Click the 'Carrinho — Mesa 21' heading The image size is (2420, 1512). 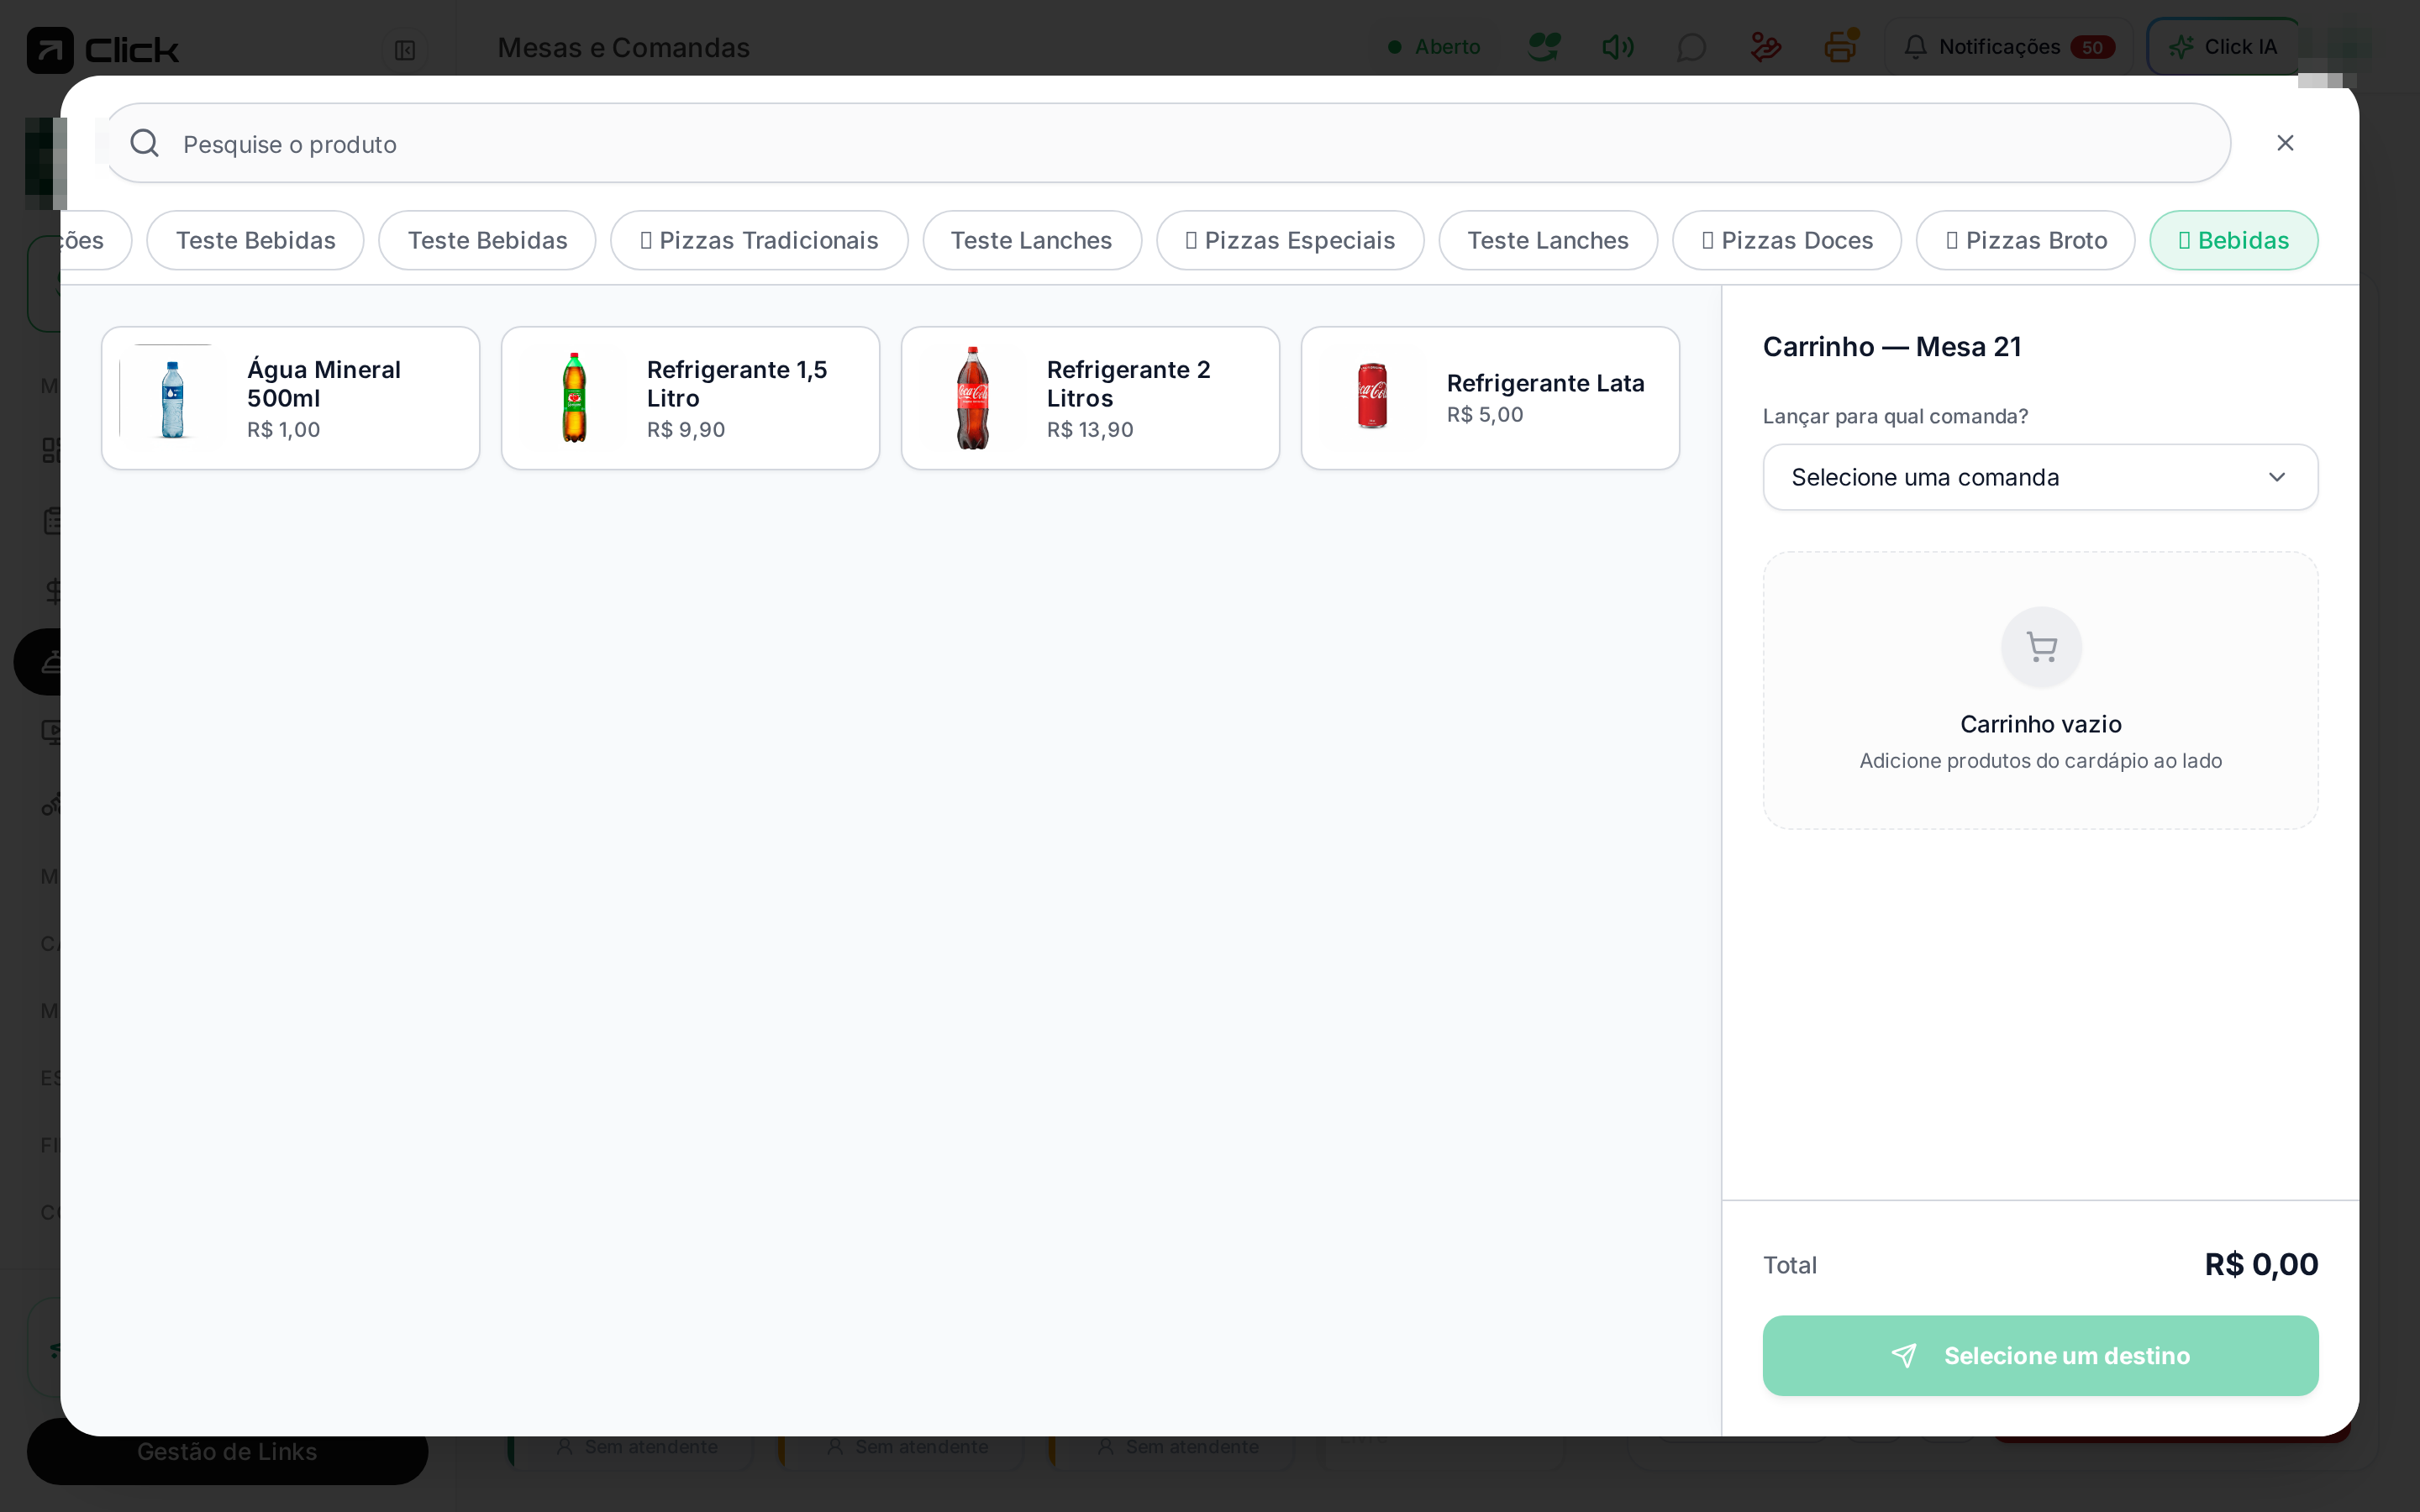[x=1892, y=347]
